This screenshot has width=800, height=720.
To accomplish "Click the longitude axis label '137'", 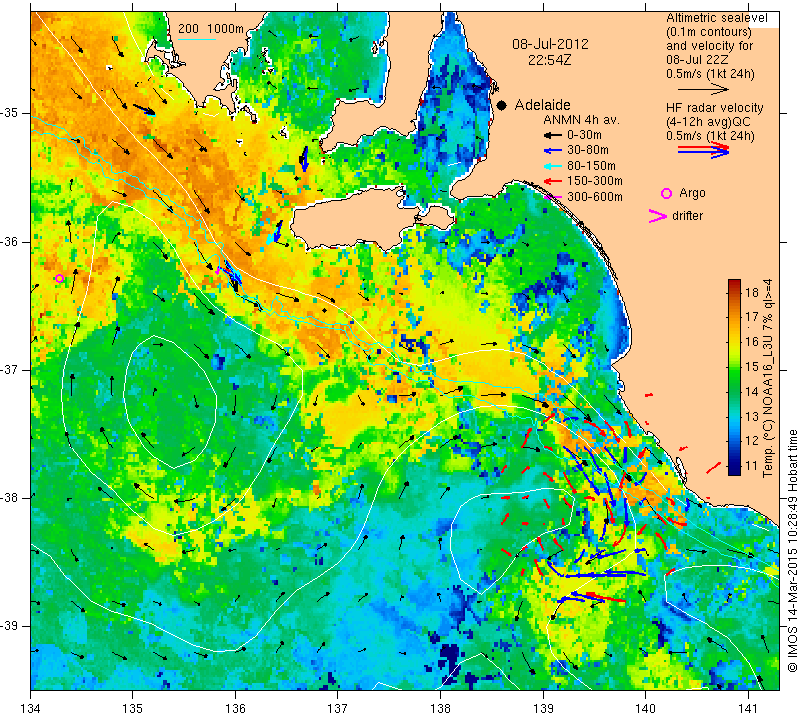I will point(338,709).
